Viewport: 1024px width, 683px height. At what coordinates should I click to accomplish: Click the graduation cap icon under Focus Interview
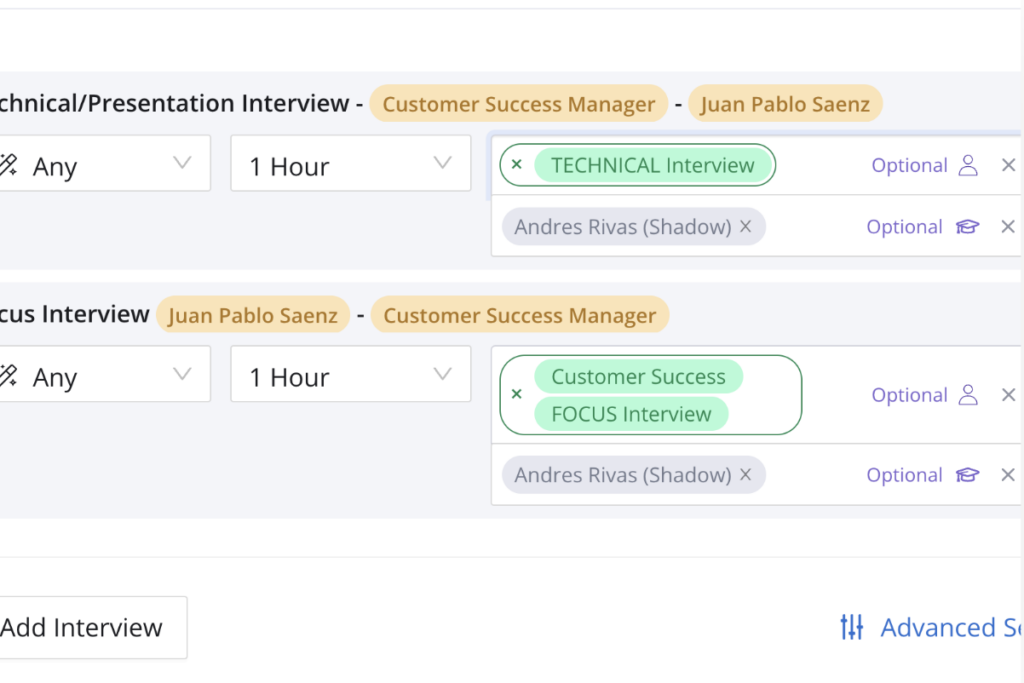[968, 475]
